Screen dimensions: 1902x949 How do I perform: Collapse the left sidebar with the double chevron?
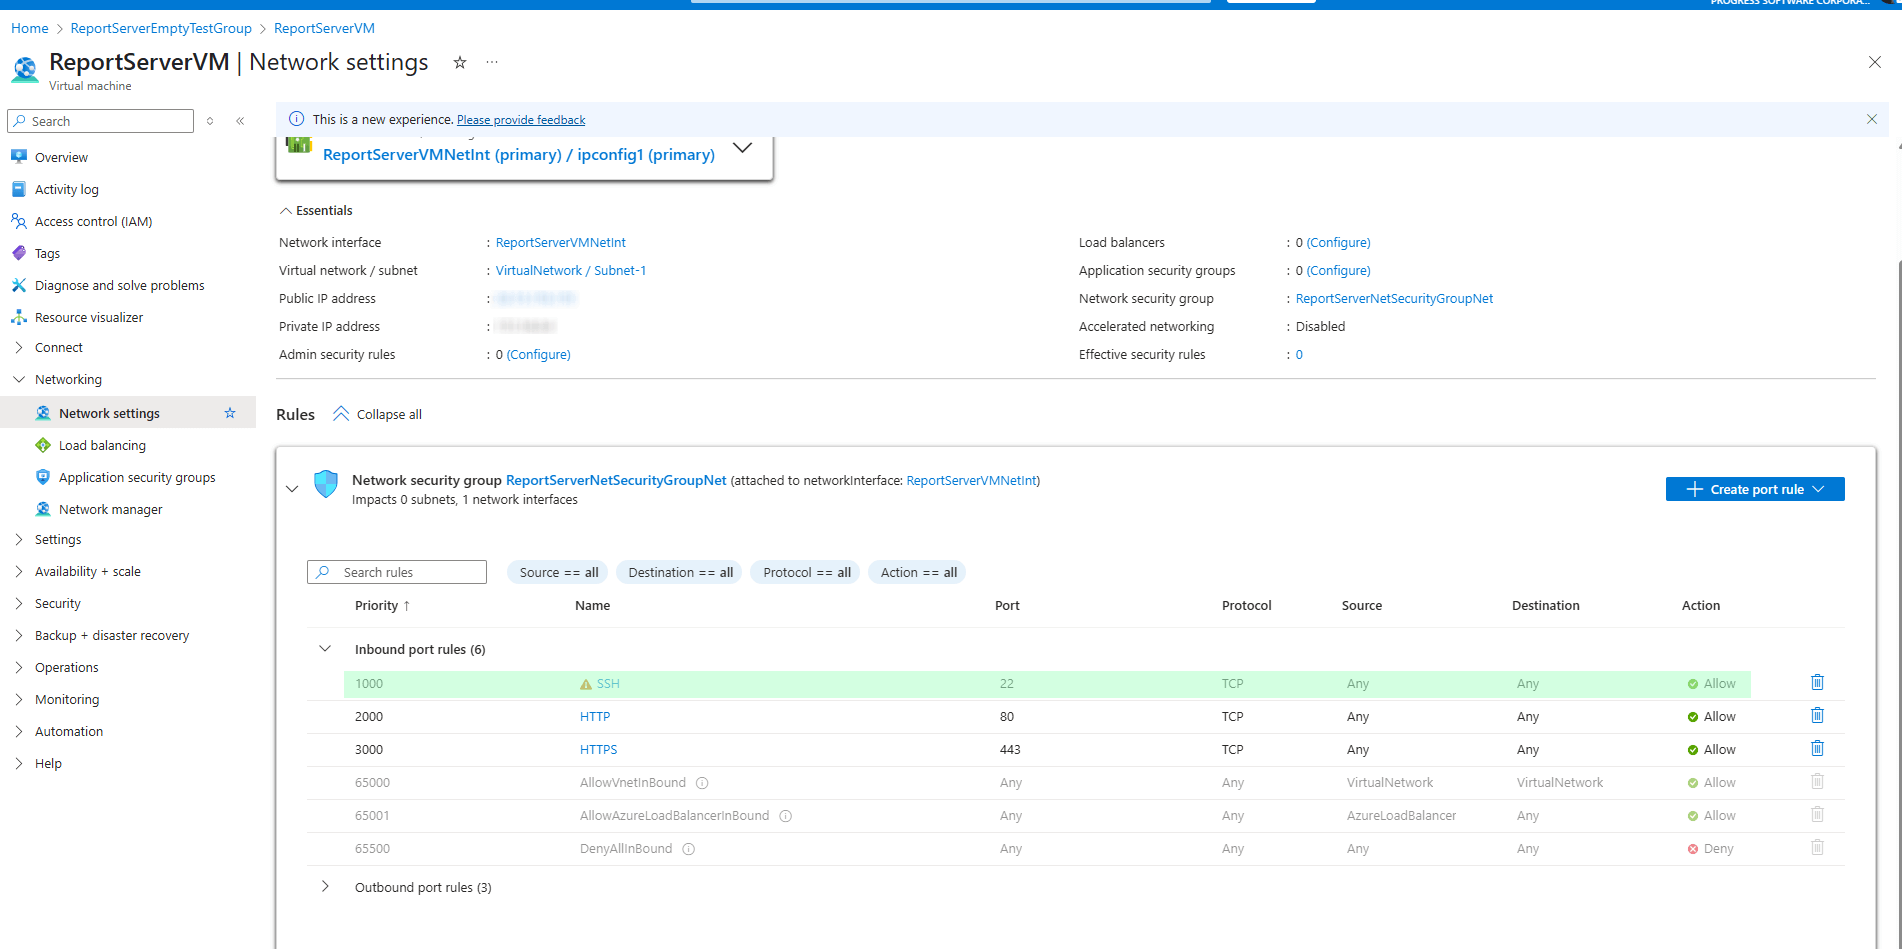coord(240,120)
